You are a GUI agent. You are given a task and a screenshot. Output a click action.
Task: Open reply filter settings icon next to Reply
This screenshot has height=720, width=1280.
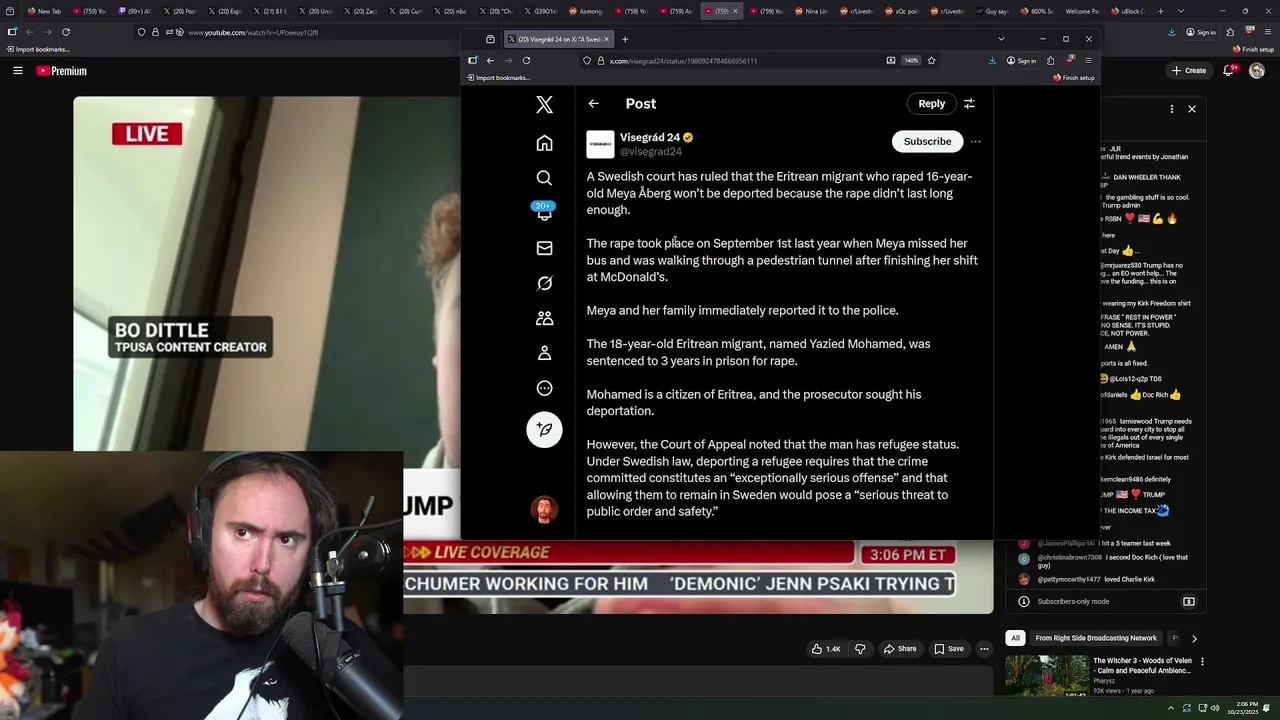click(969, 104)
